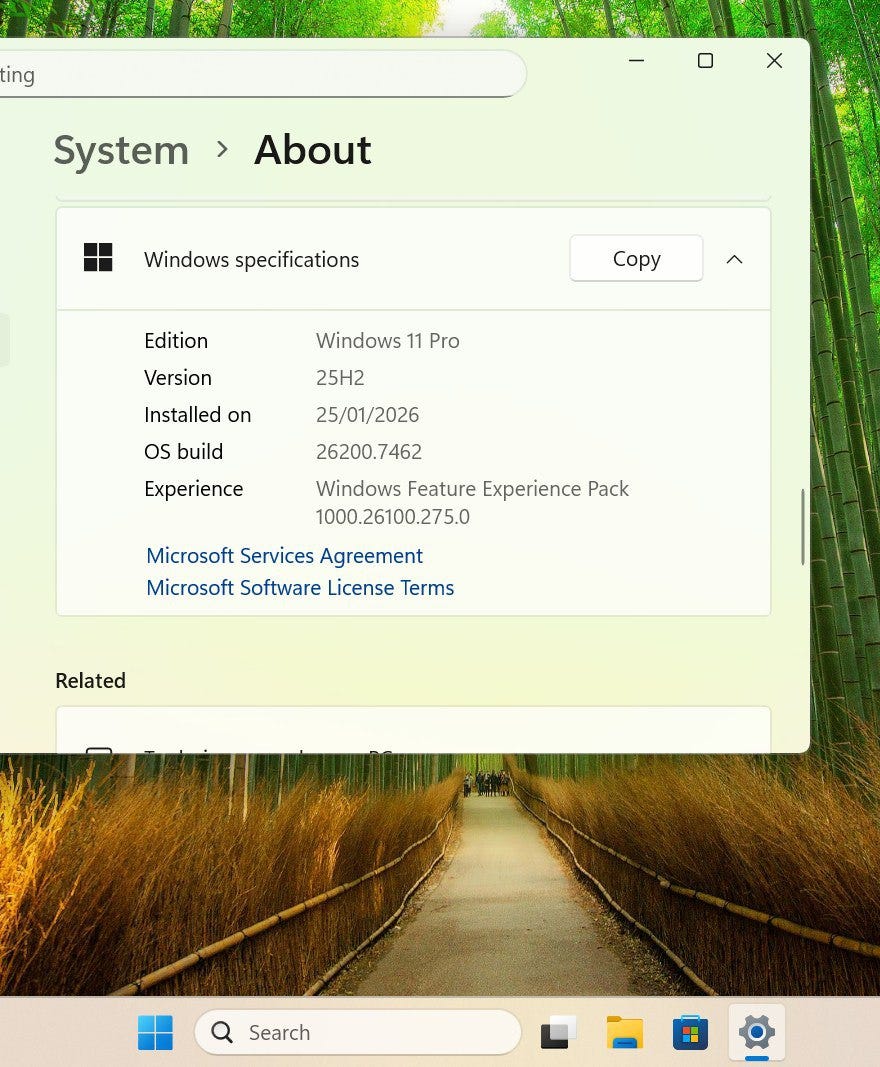
Task: Select the OS build 26200.7462 value
Action: coord(369,452)
